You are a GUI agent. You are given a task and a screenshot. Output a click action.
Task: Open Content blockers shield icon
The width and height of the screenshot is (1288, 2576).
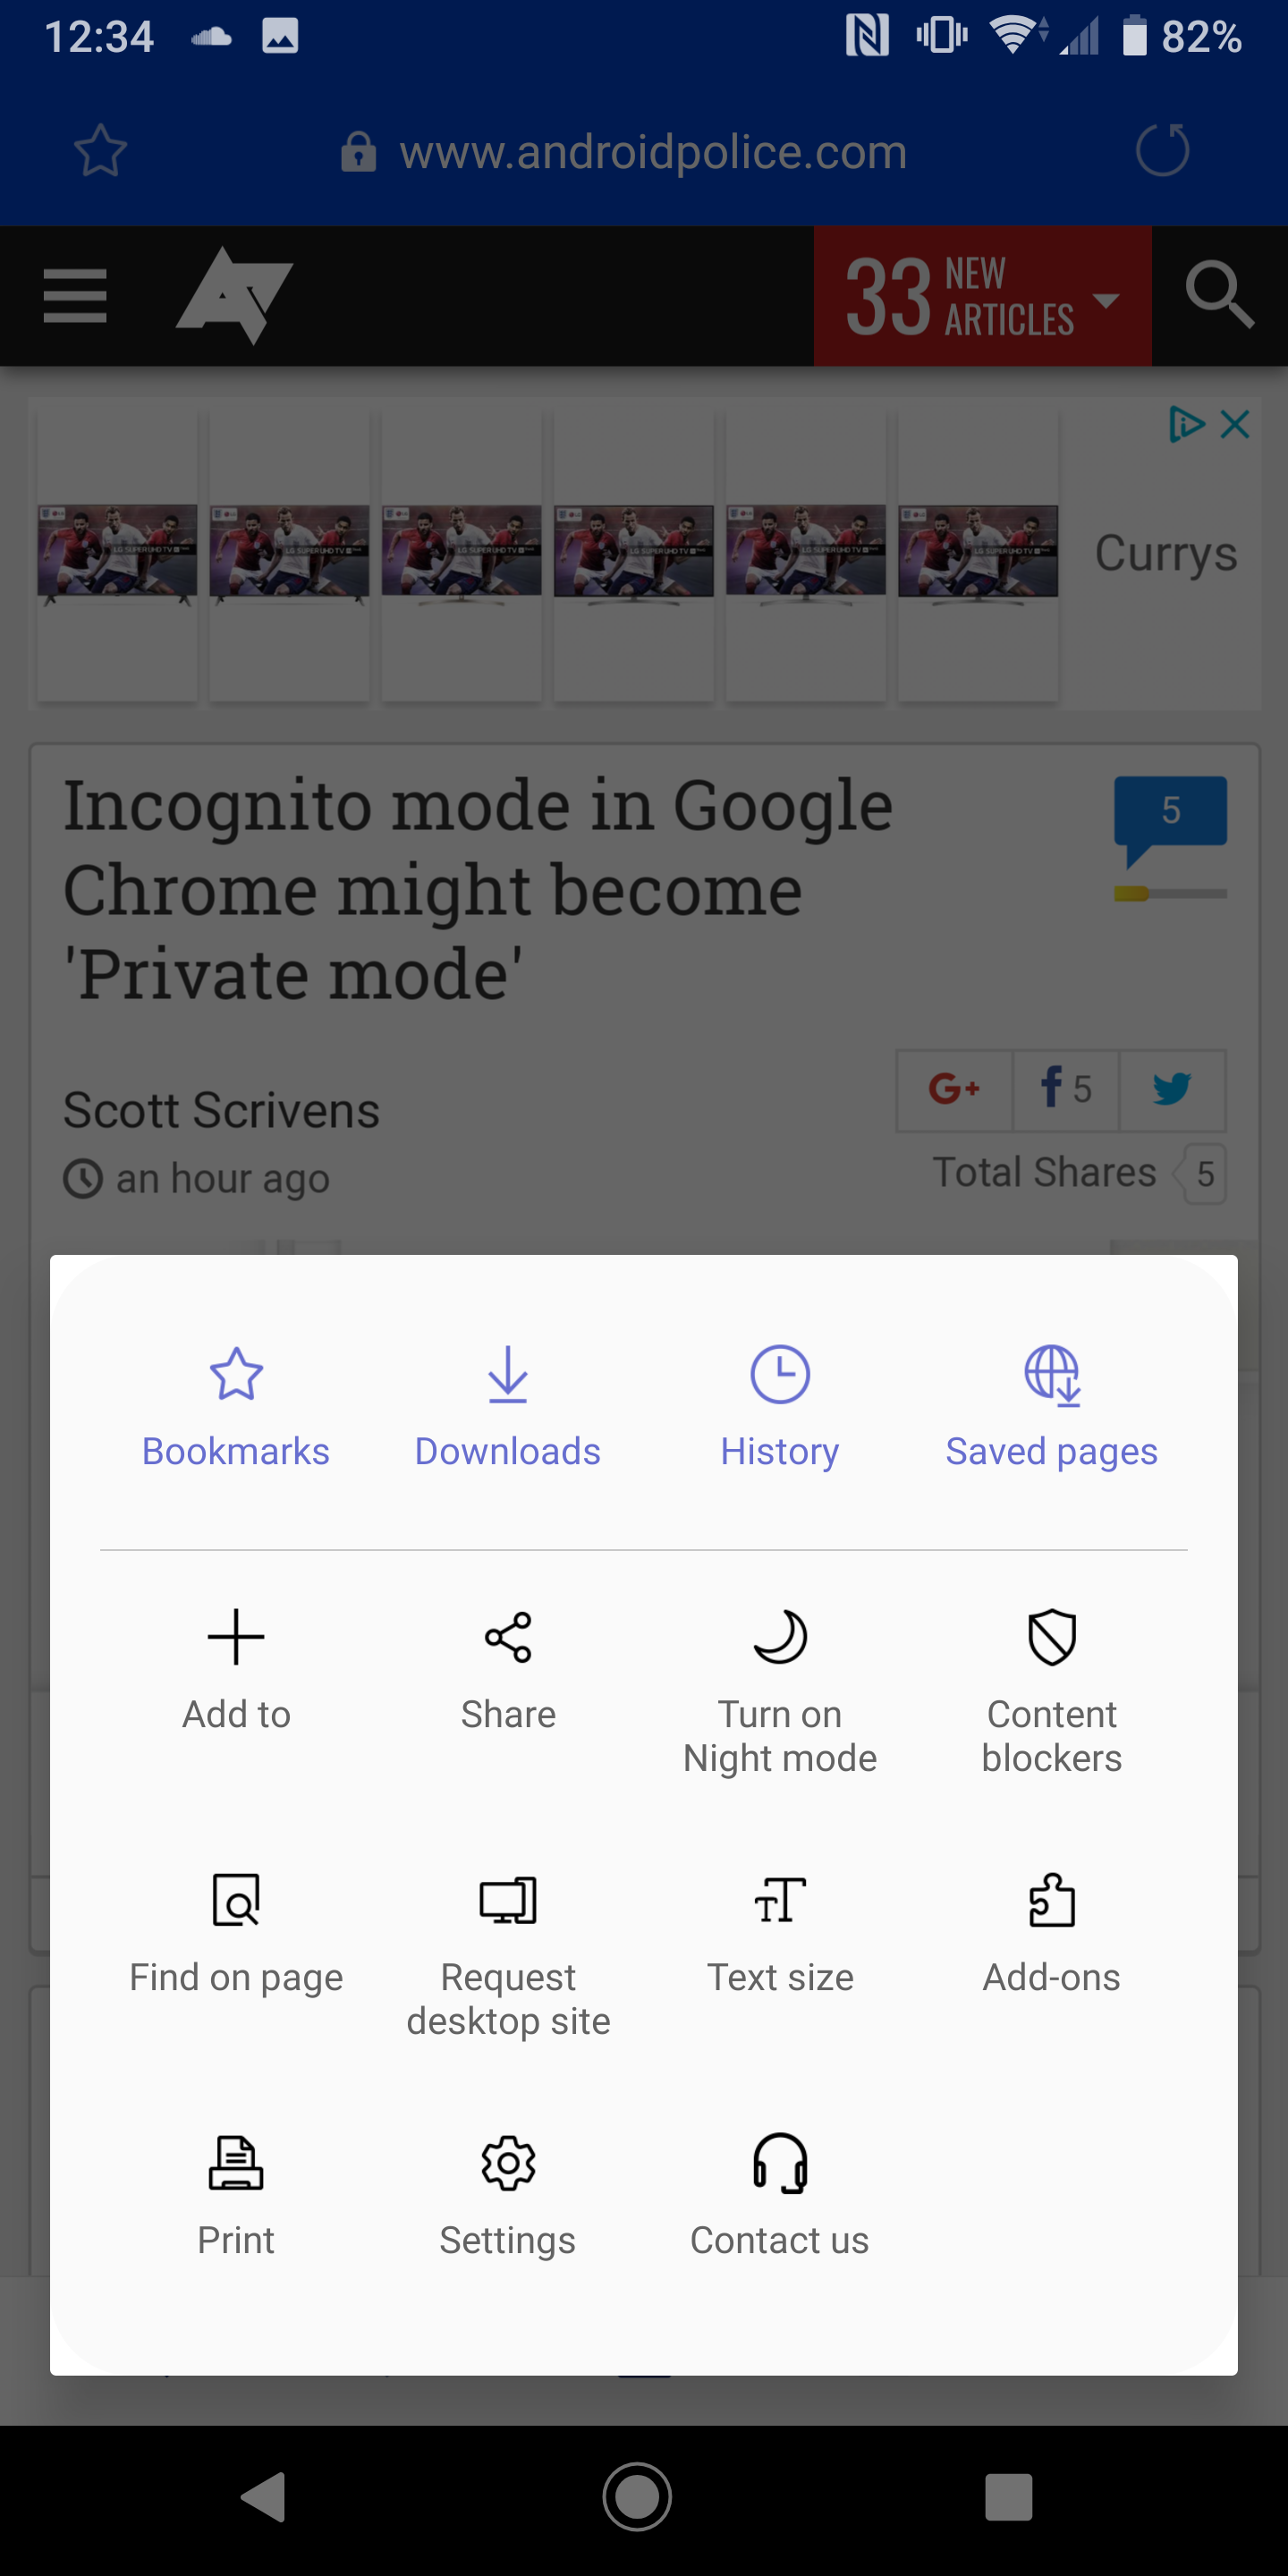click(1052, 1638)
